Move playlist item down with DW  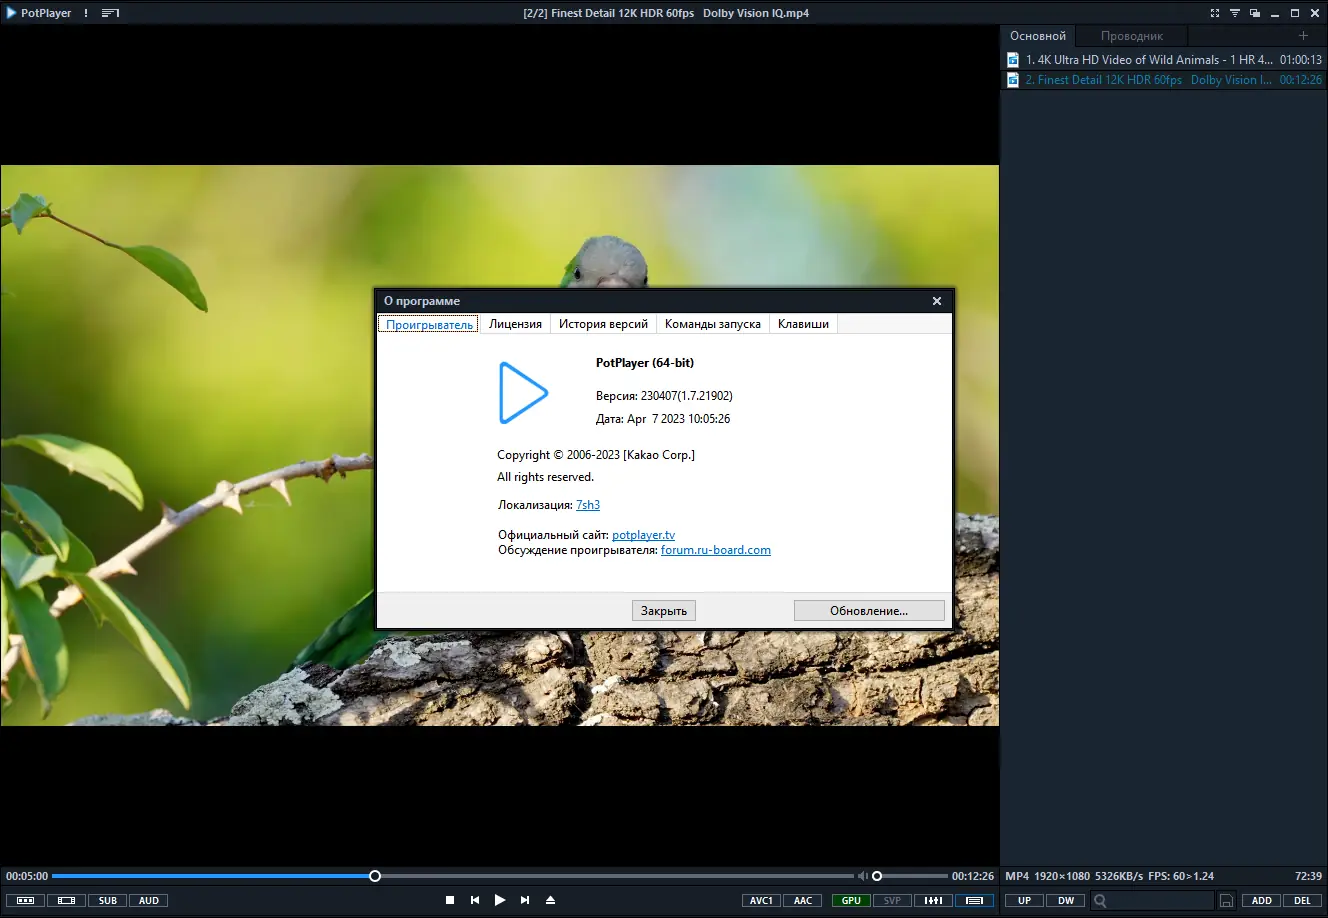[1066, 901]
